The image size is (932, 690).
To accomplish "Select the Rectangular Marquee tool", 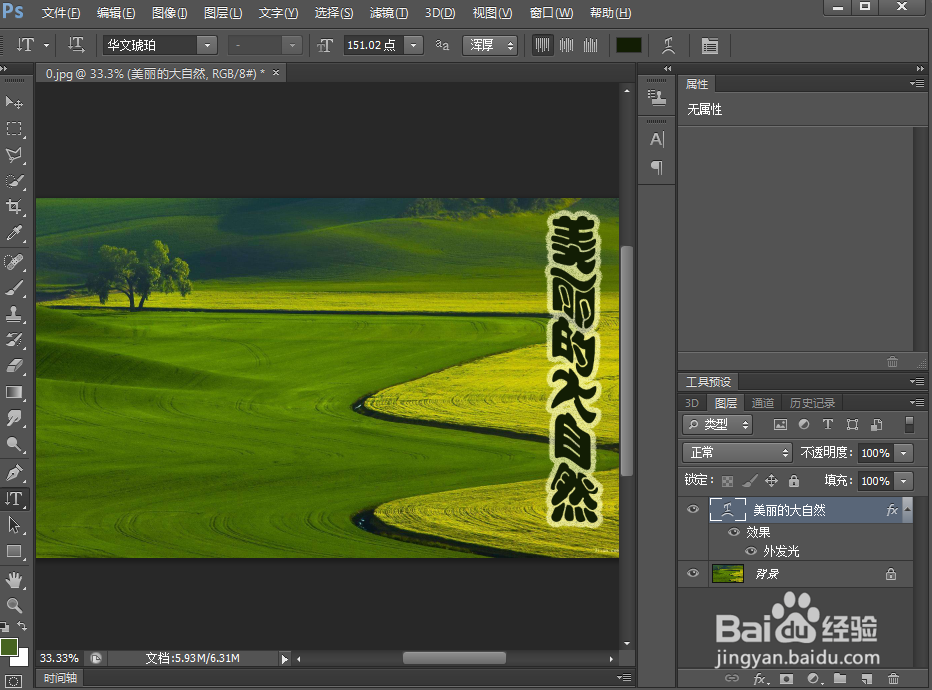I will pos(14,129).
